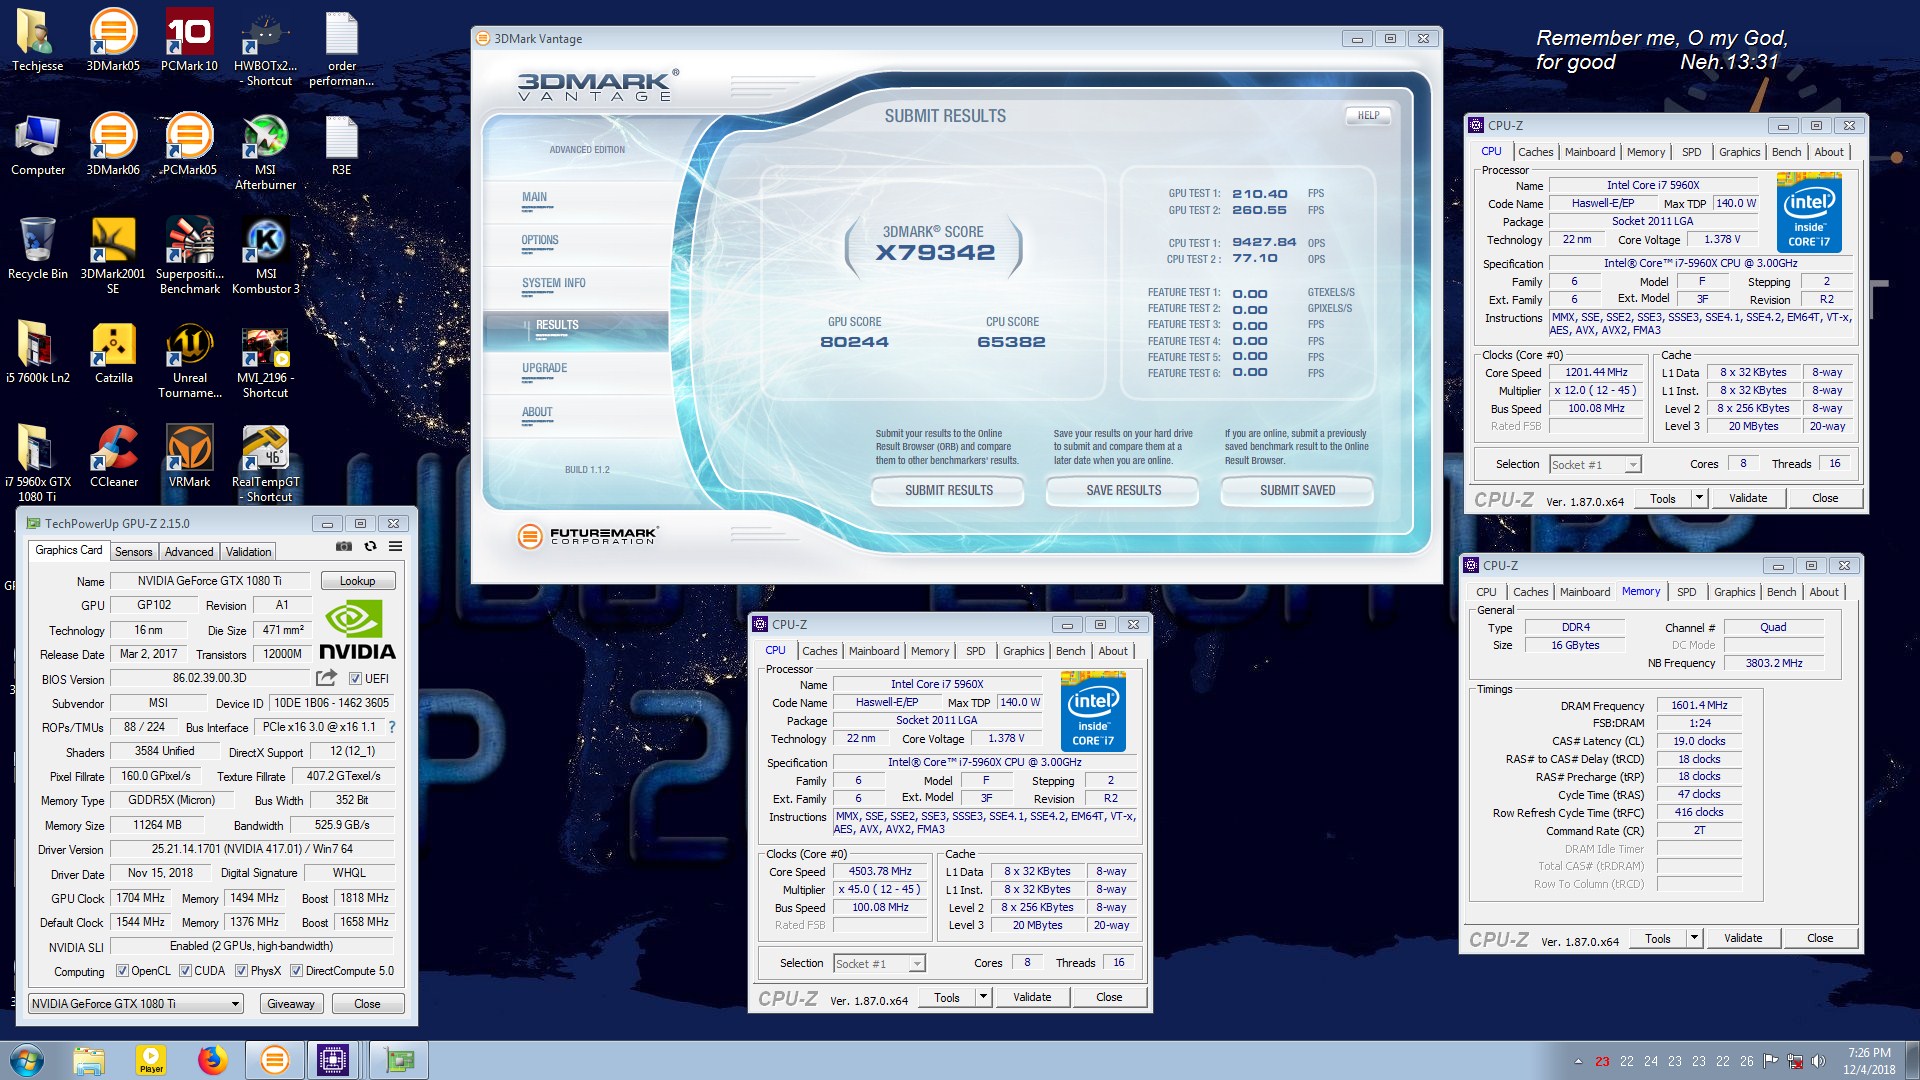Screen dimensions: 1920x1080
Task: Open SYSTEM INFO in 3DMark Vantage
Action: [554, 284]
